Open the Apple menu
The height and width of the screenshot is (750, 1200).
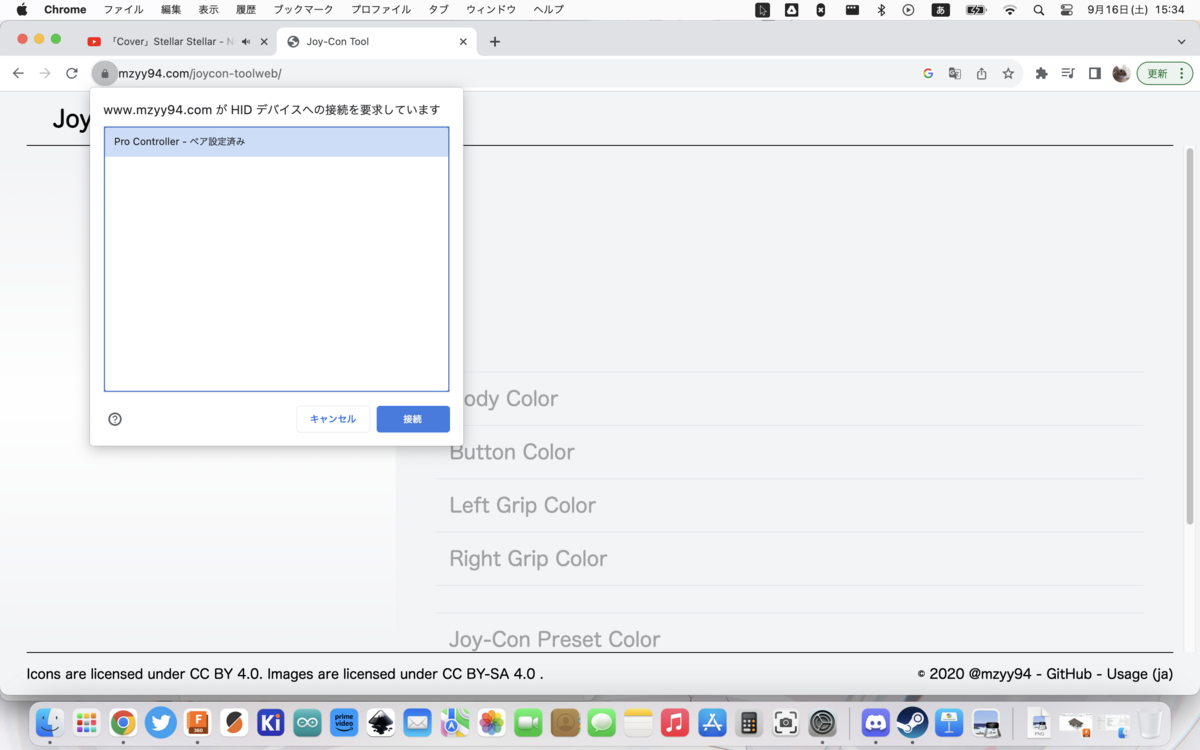(x=21, y=10)
